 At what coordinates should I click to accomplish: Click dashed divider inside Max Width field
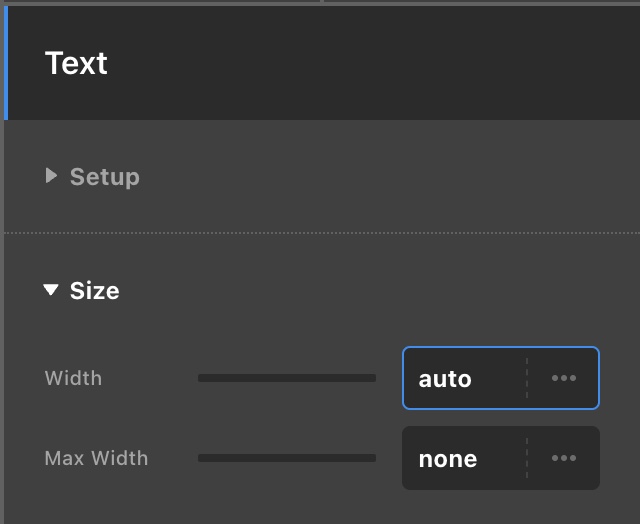(x=527, y=459)
